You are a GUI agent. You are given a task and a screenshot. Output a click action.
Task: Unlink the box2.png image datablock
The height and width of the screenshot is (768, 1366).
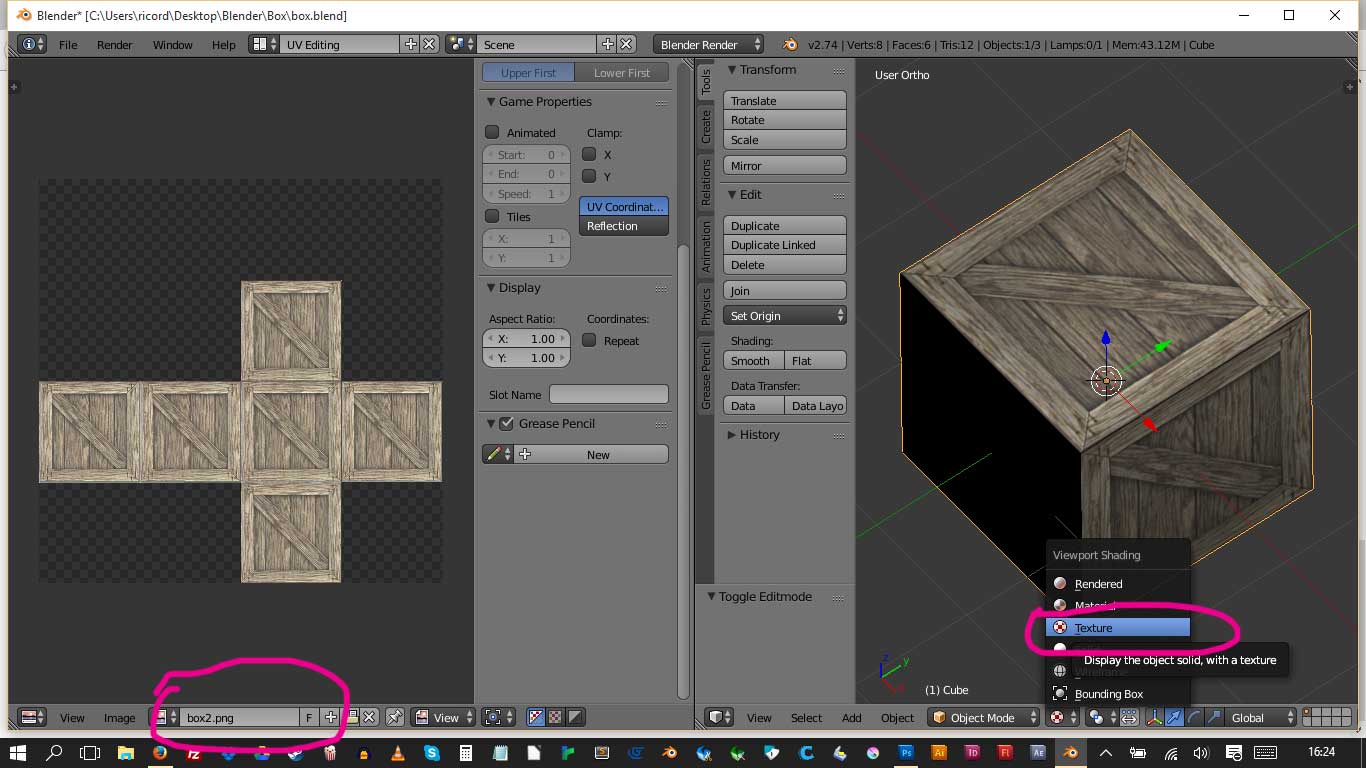tap(369, 717)
